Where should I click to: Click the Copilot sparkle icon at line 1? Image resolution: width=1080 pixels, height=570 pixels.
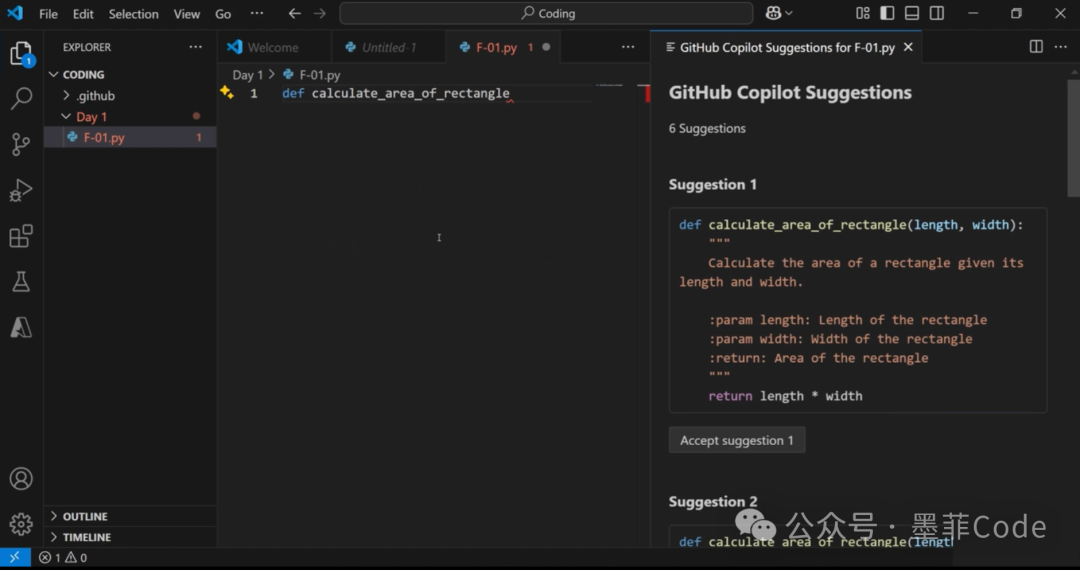[x=227, y=92]
